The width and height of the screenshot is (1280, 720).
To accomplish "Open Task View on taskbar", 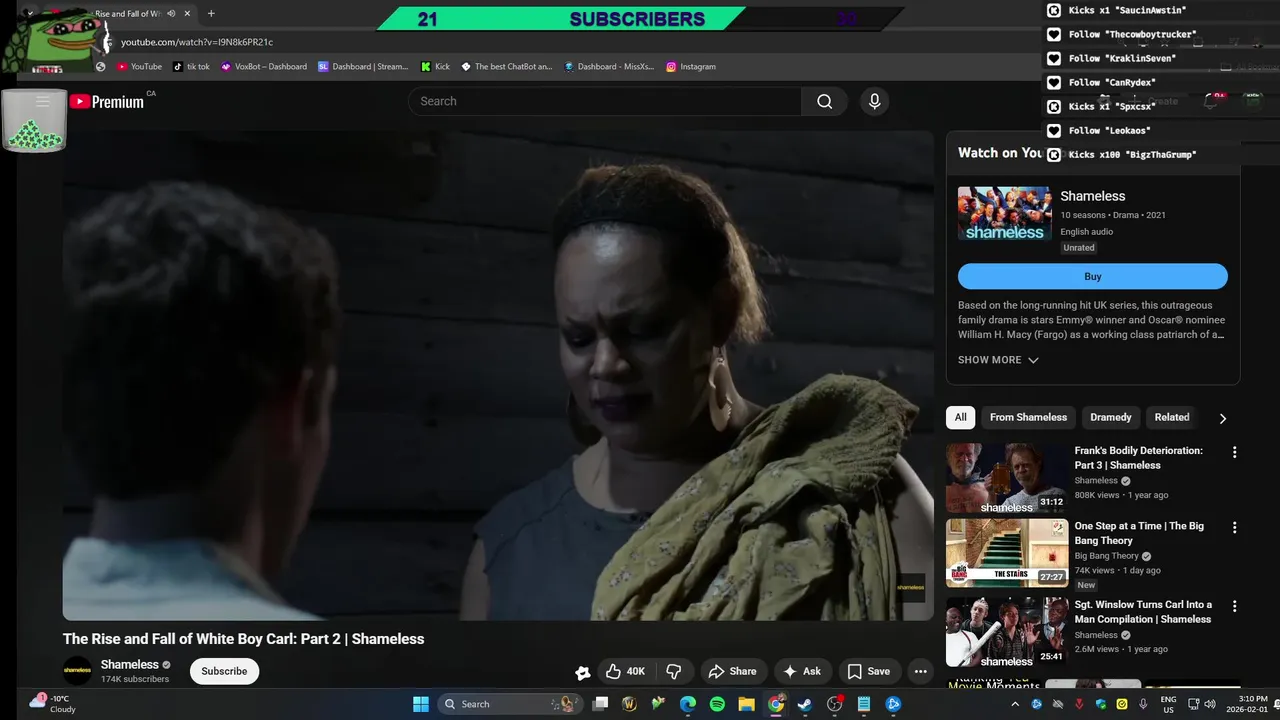I will coord(600,704).
